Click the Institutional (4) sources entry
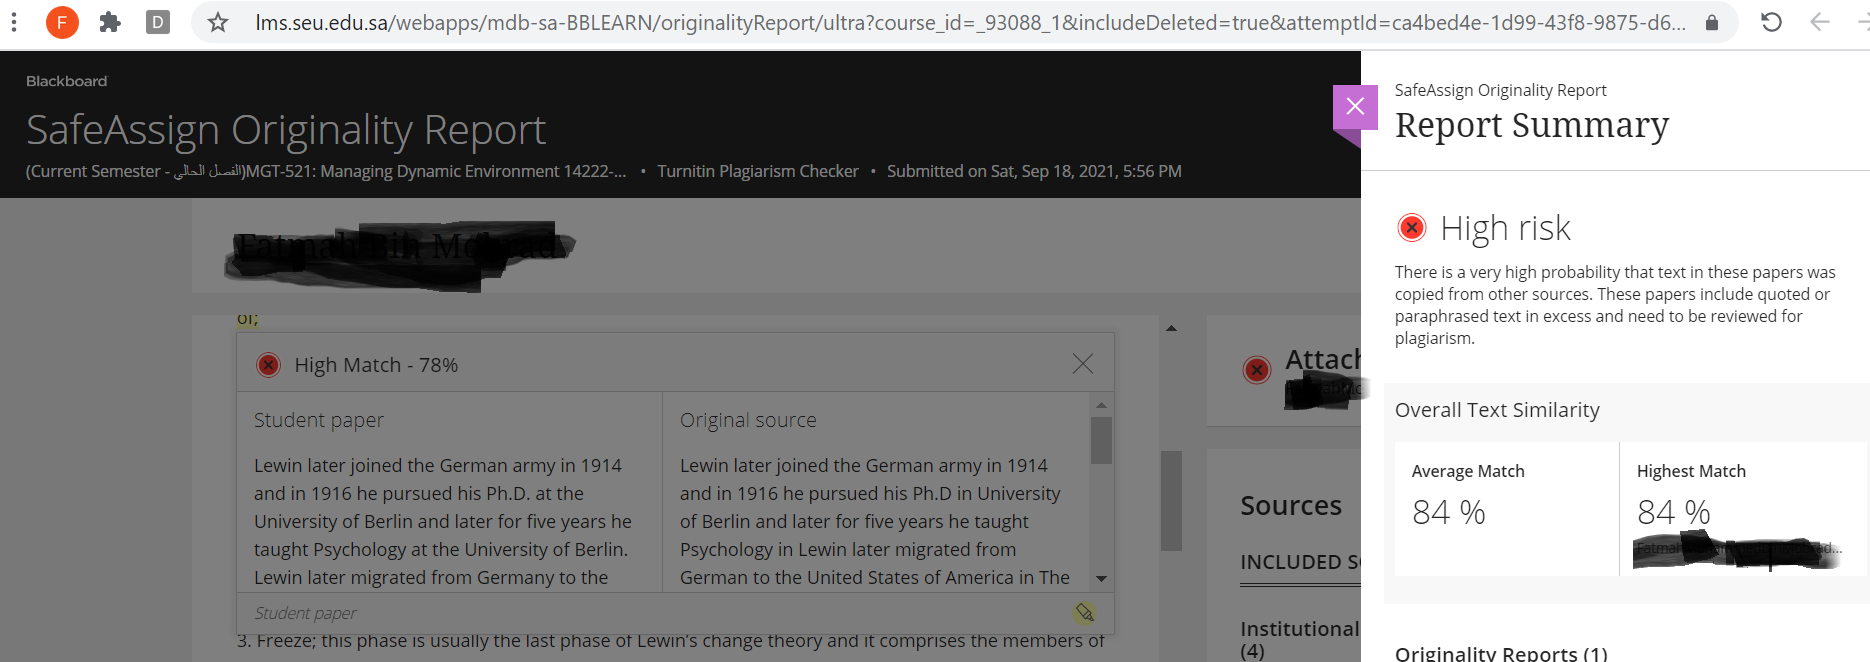Viewport: 1870px width, 662px height. click(x=1299, y=639)
